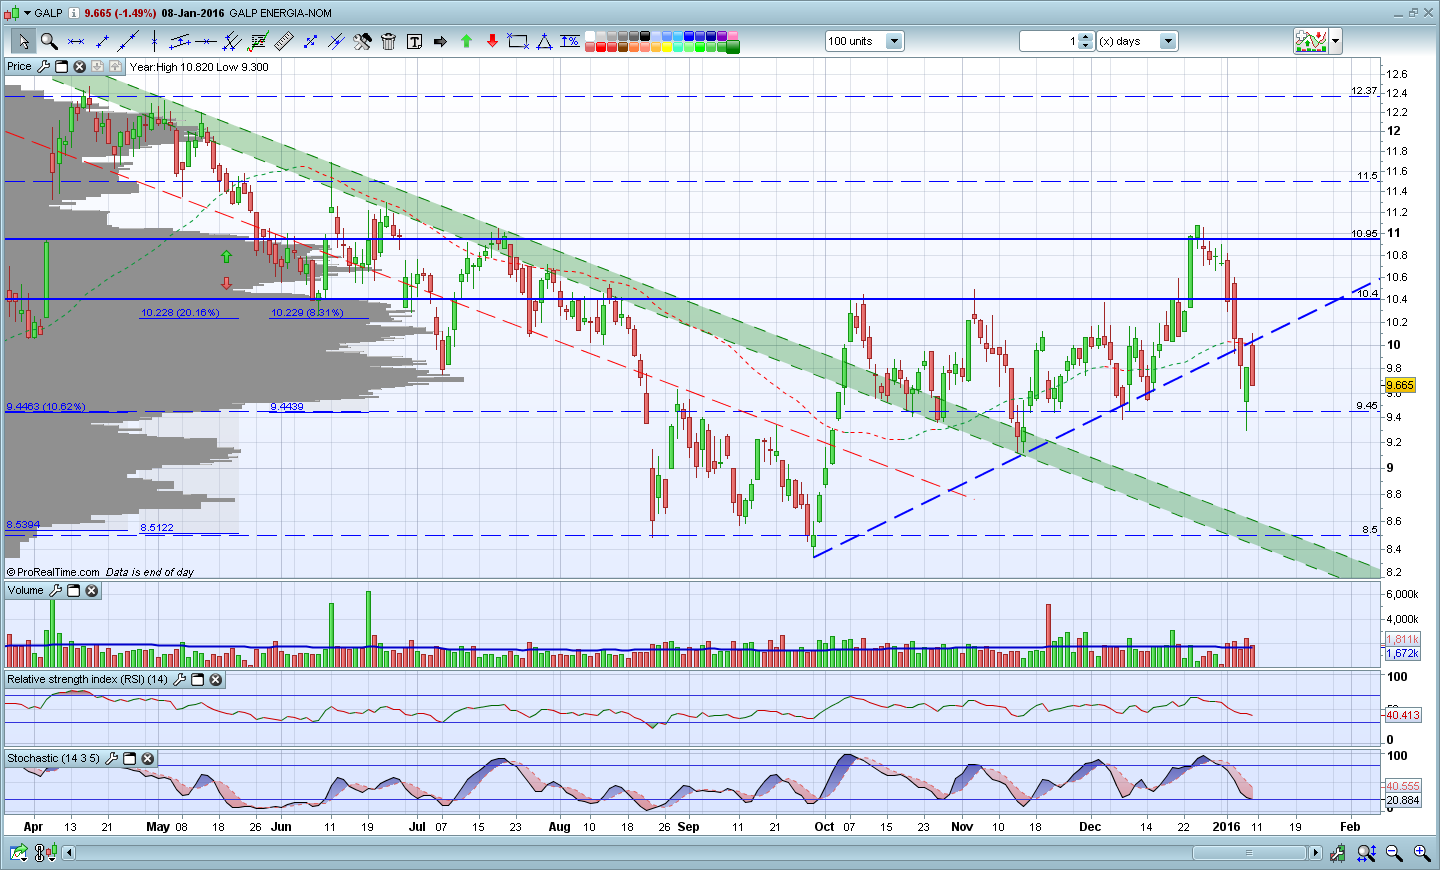Choose the percentage change measurement tool
Viewport: 1440px width, 870px height.
(x=570, y=41)
